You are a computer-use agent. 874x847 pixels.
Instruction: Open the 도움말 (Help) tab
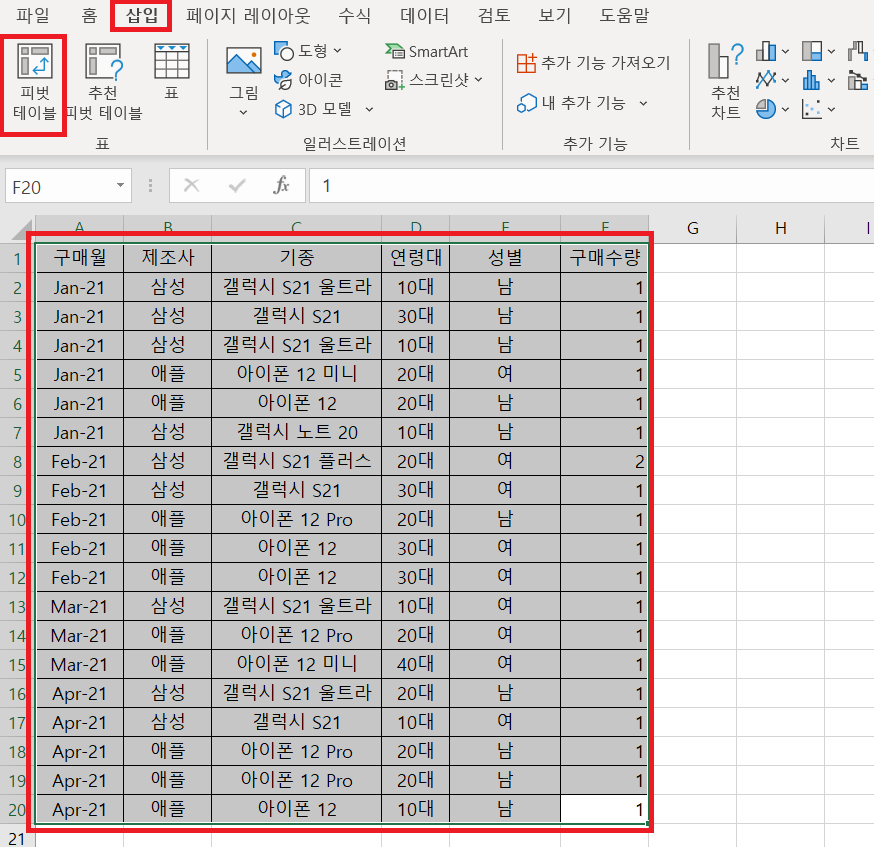point(624,16)
